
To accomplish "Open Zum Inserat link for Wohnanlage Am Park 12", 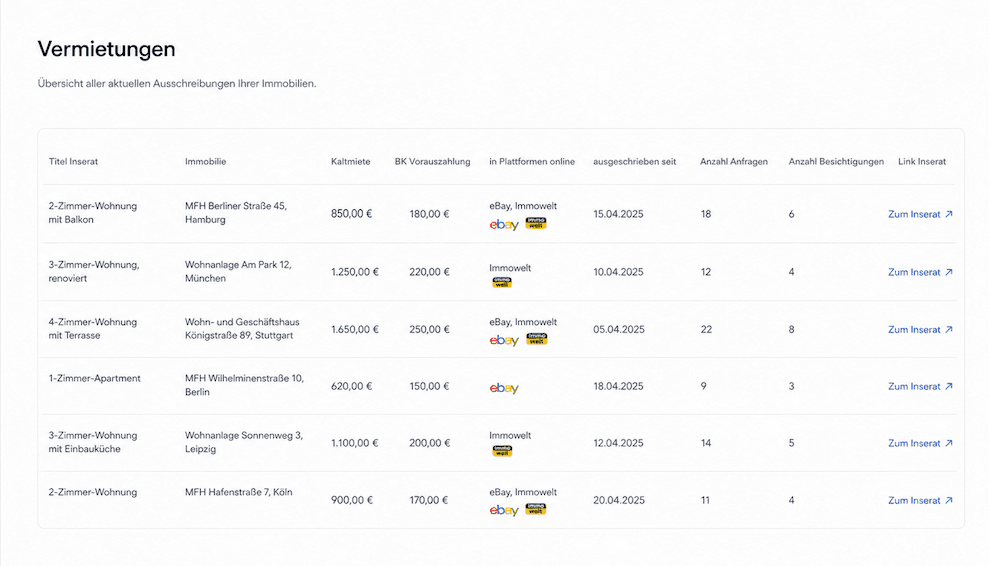I will point(920,273).
